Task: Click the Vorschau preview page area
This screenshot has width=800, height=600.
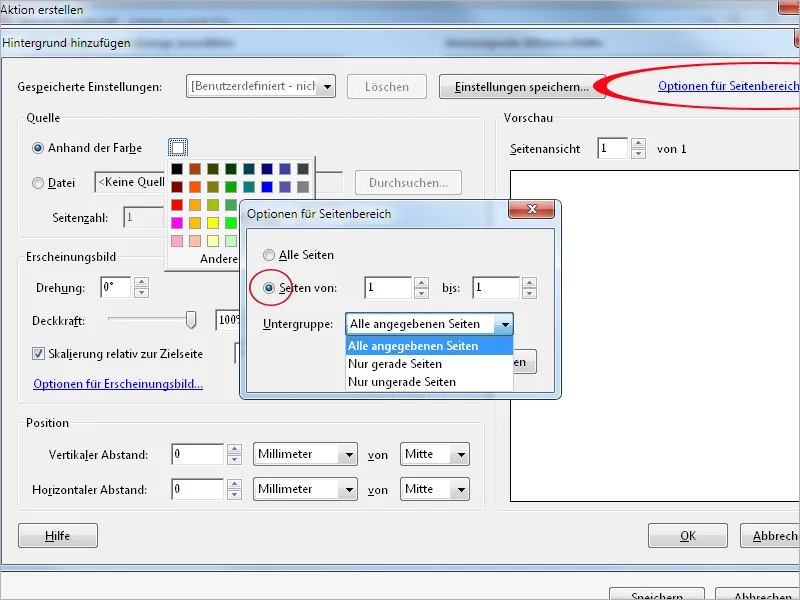Action: (655, 336)
